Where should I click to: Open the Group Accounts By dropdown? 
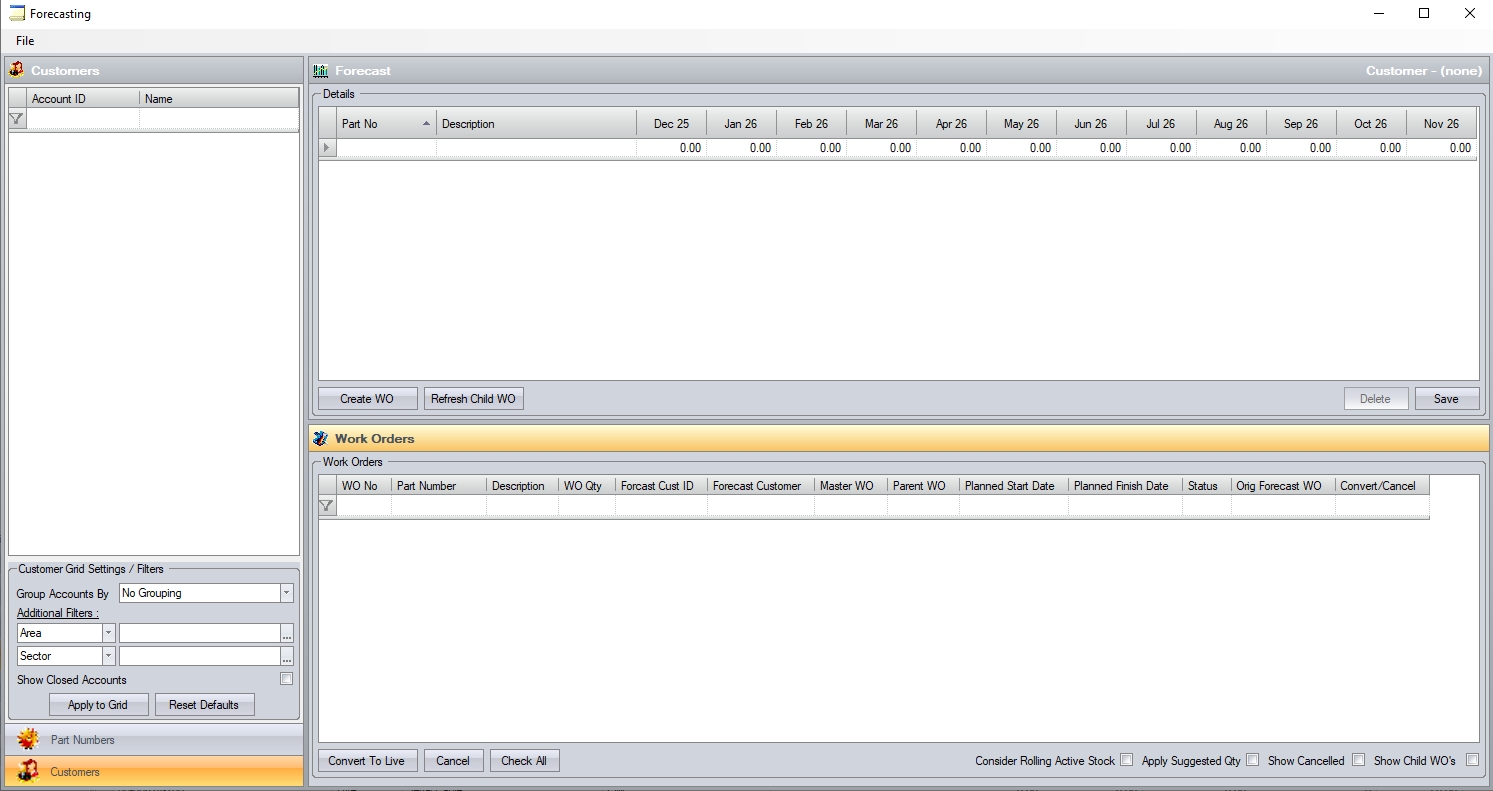286,593
